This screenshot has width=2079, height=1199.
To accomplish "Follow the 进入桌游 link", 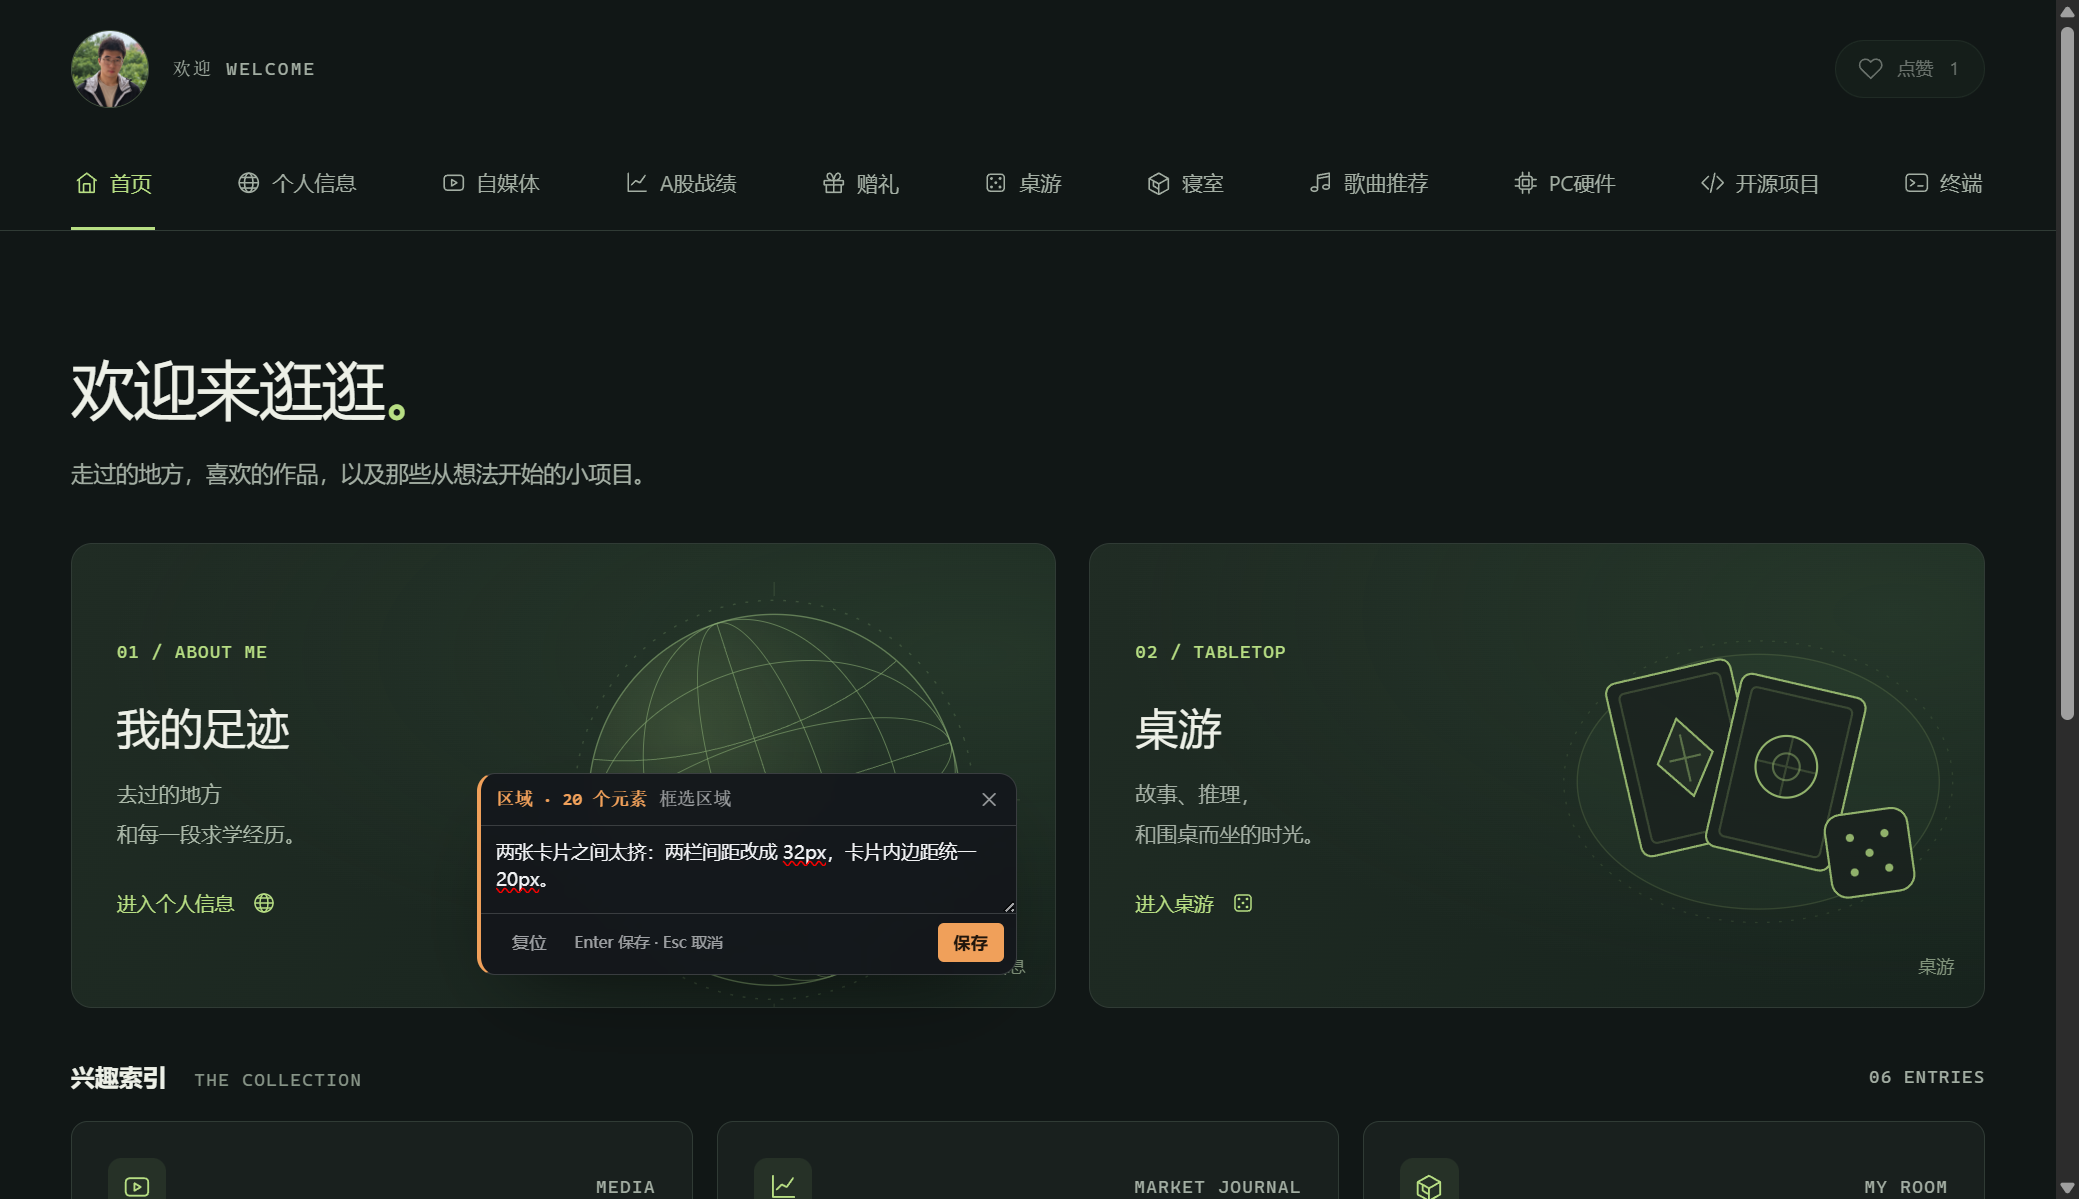I will point(1193,904).
